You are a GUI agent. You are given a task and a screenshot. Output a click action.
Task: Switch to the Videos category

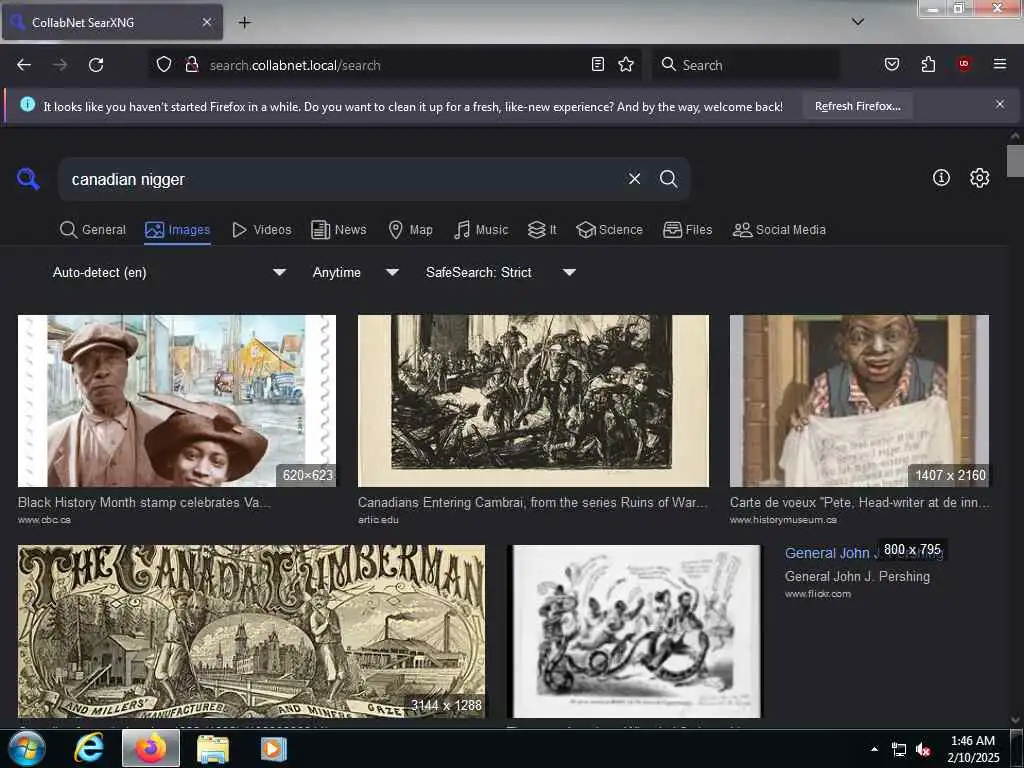[262, 230]
